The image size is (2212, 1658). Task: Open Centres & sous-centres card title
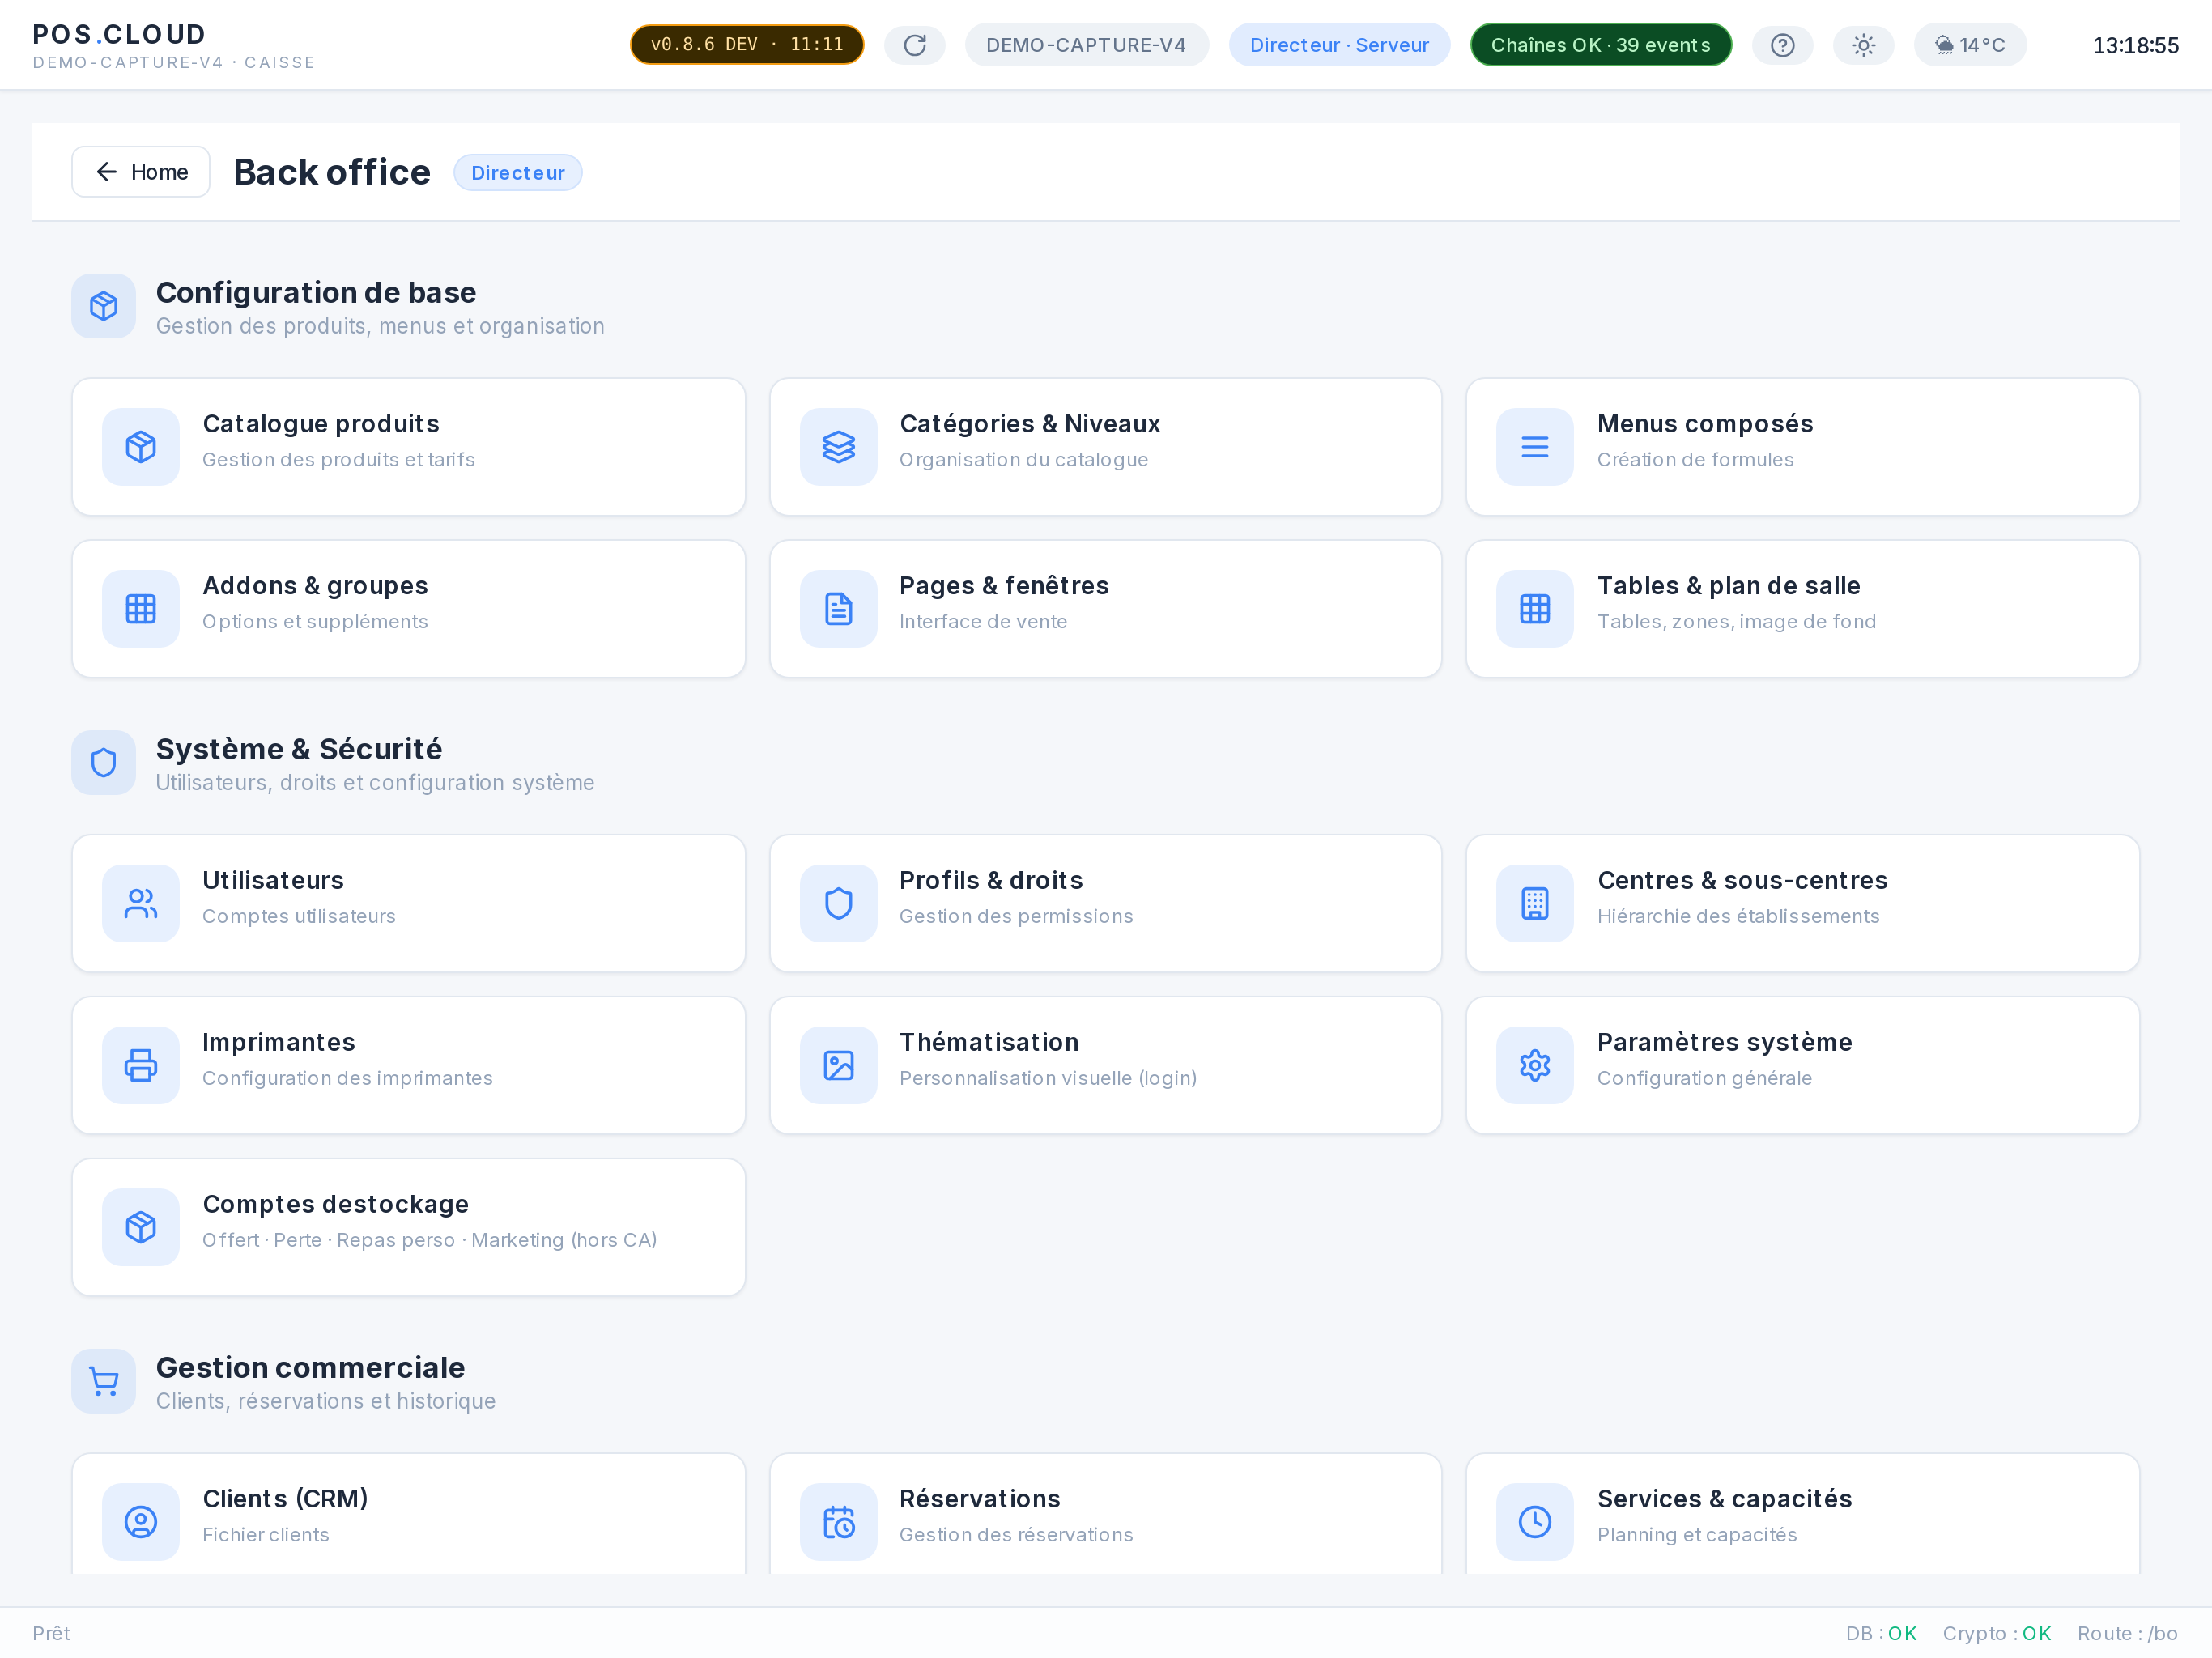click(x=1743, y=881)
